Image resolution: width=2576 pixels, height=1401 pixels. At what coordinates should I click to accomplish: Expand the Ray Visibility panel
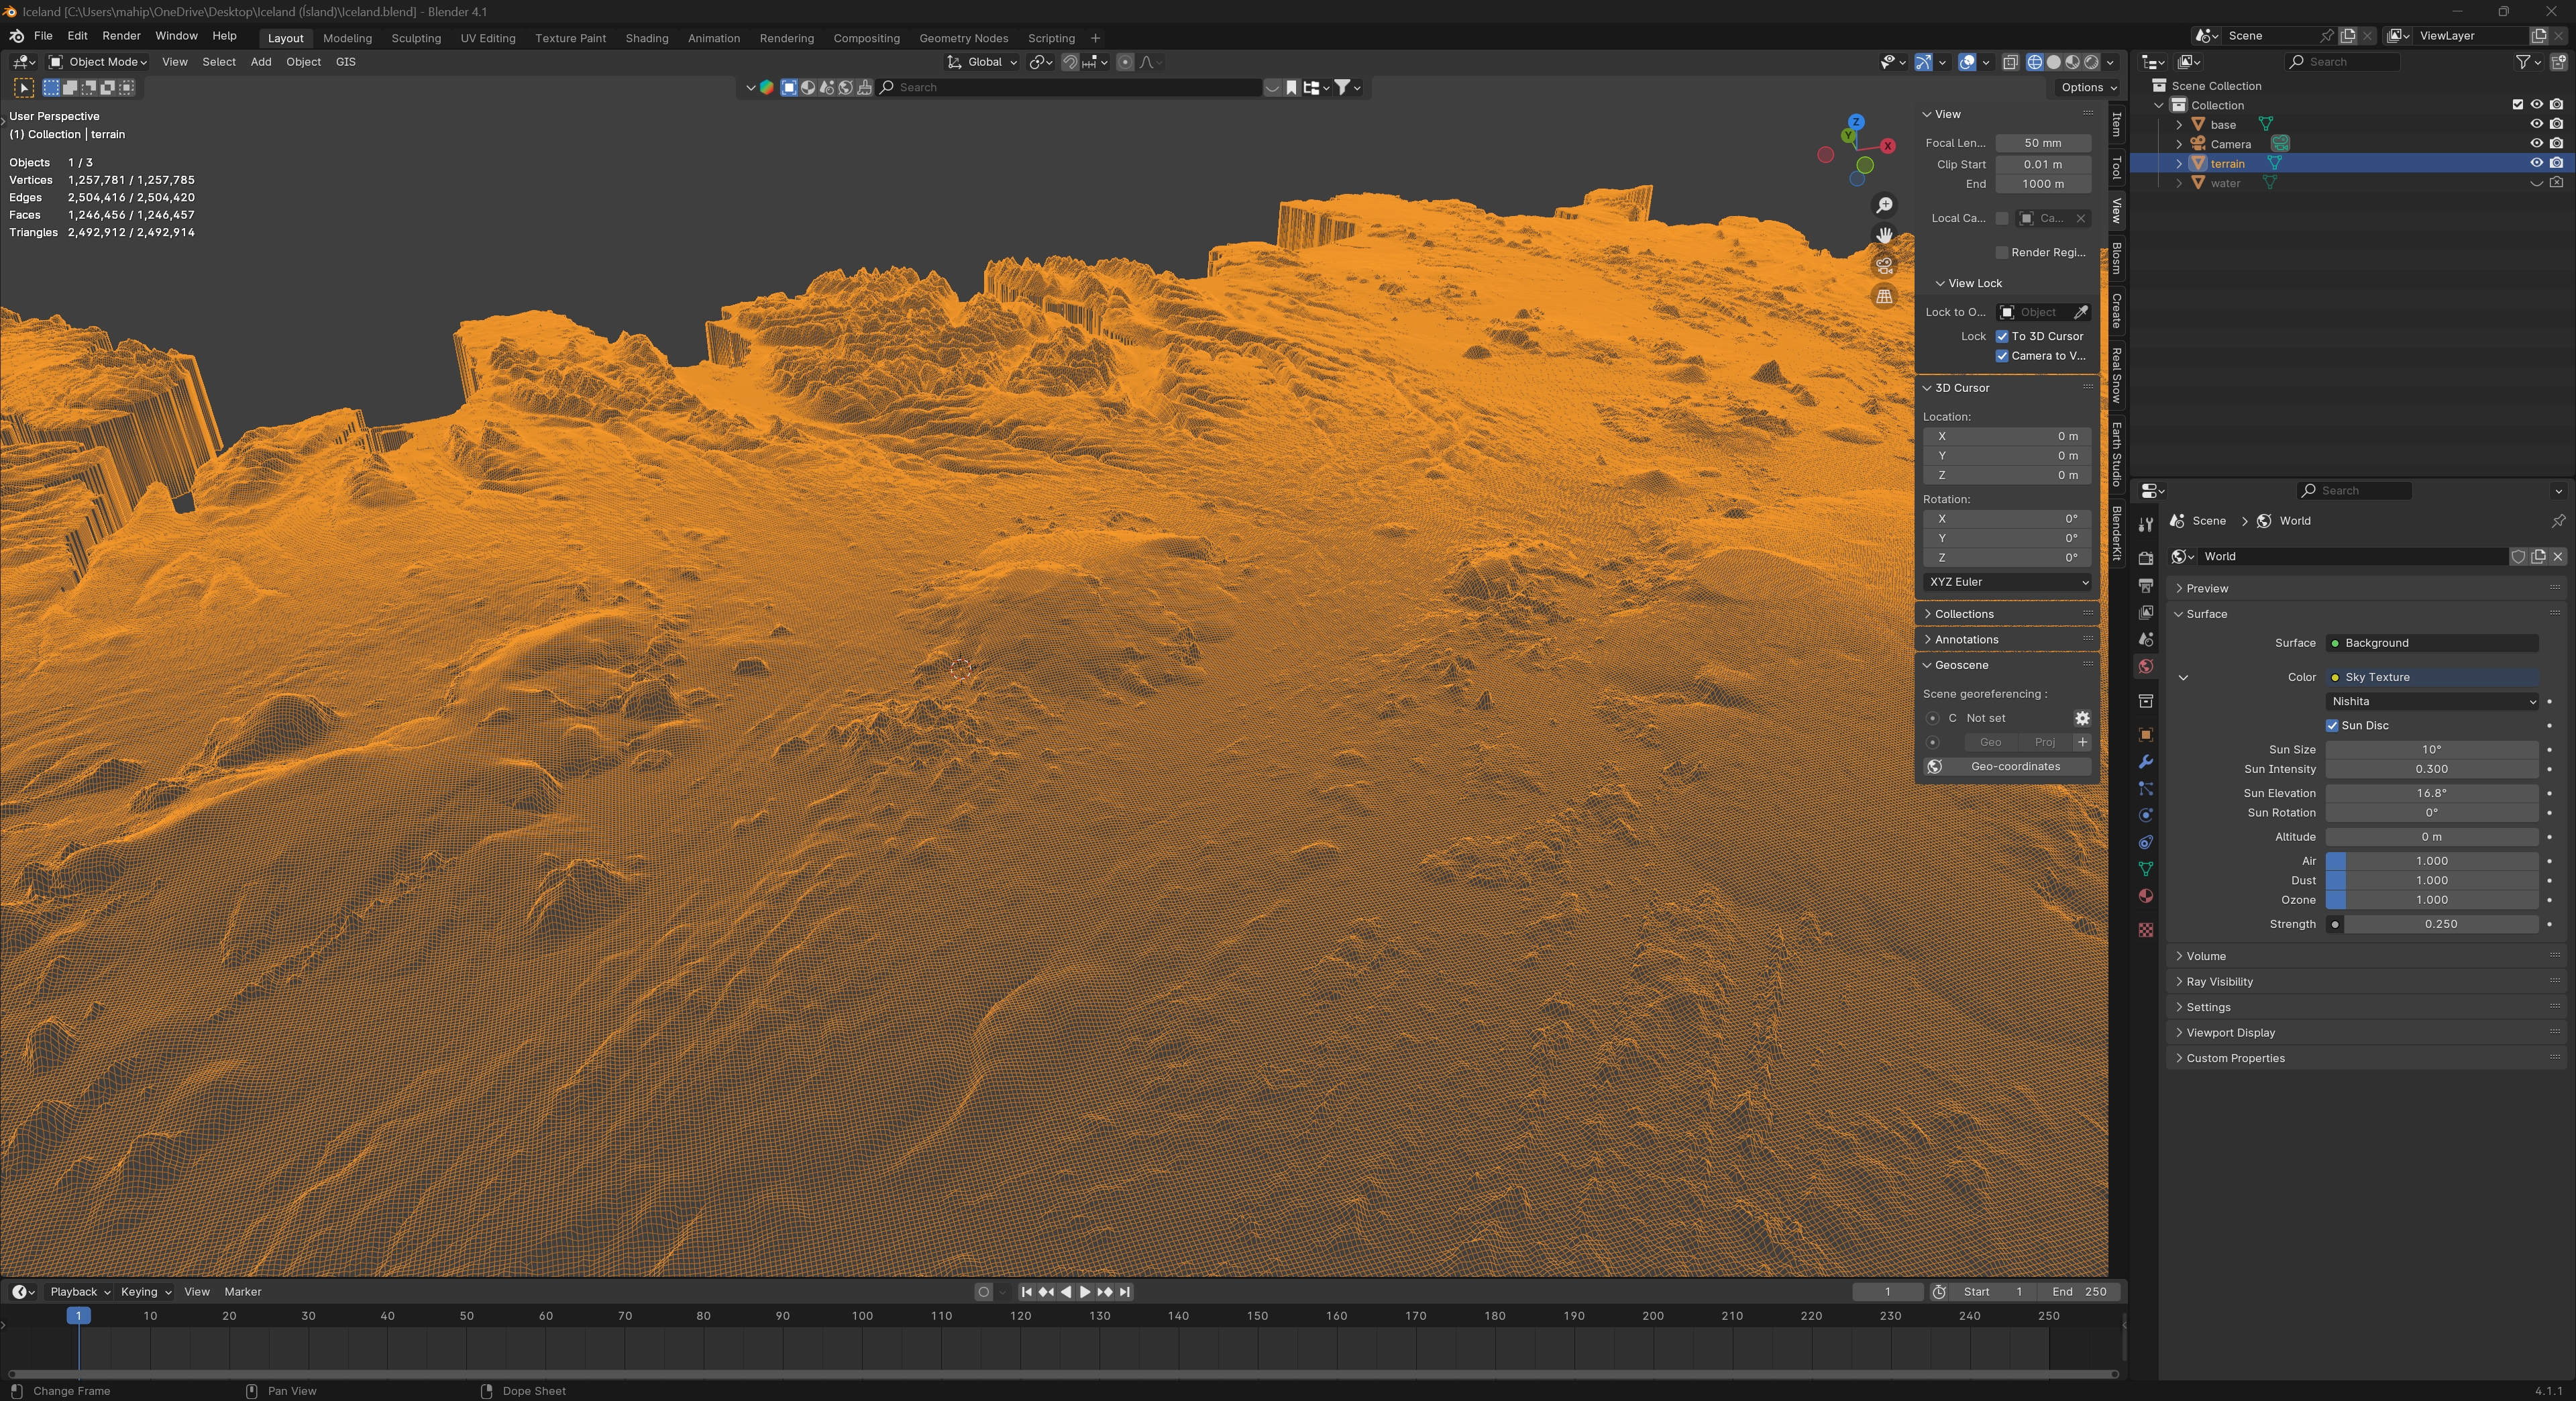2219,982
